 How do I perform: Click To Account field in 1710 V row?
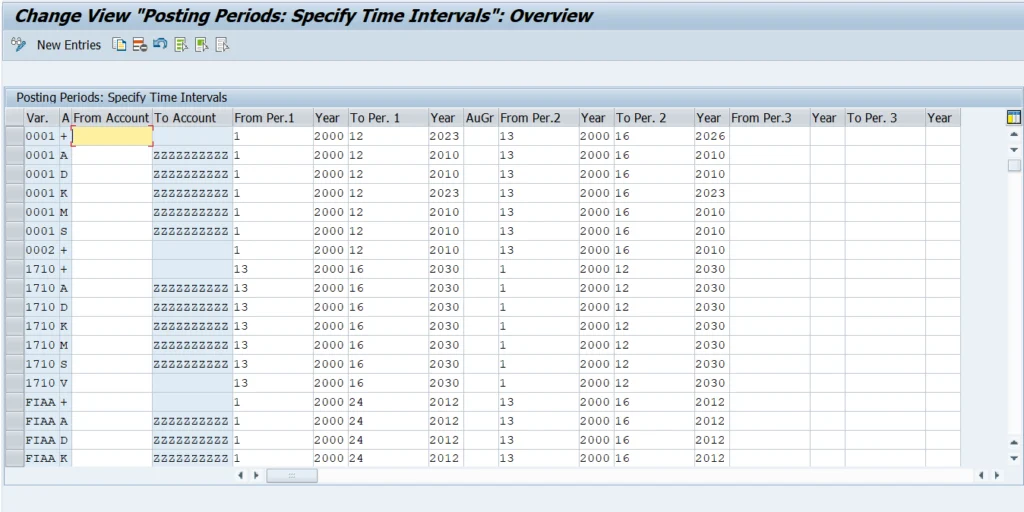coord(193,383)
